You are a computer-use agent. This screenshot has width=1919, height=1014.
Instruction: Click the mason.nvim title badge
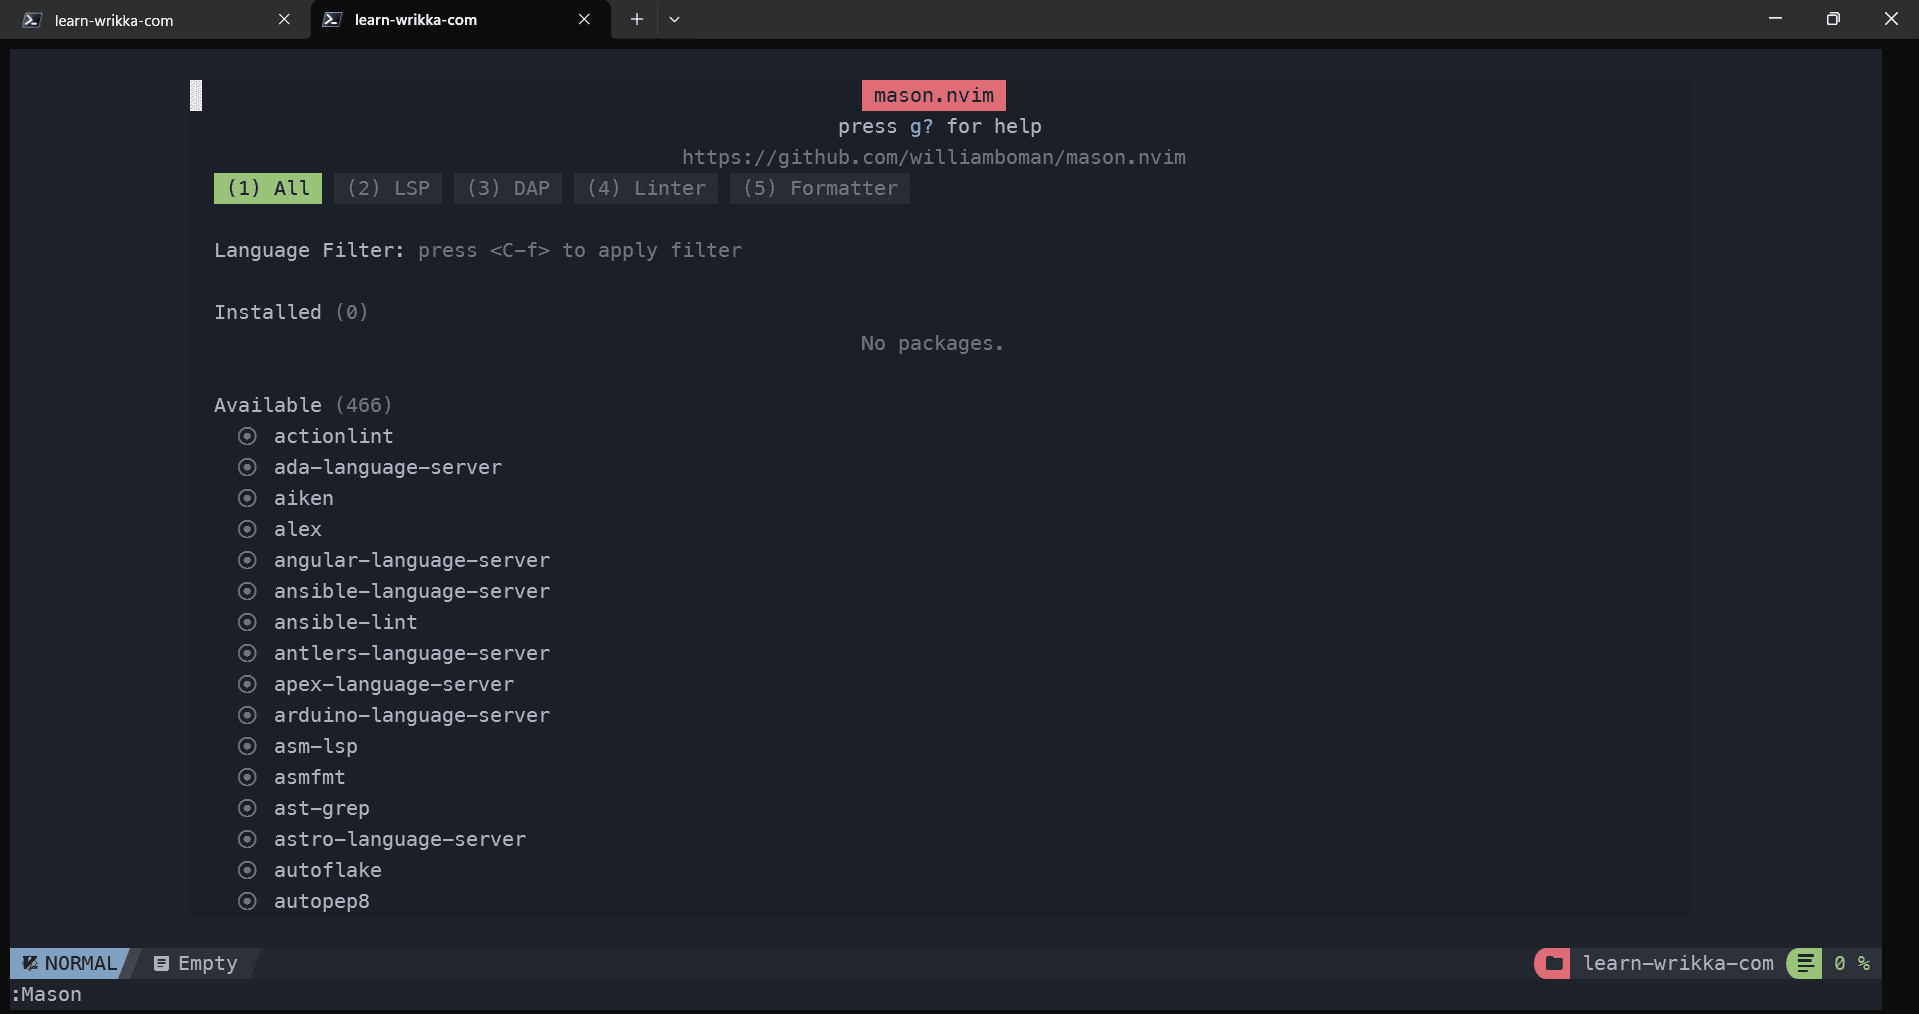coord(934,95)
